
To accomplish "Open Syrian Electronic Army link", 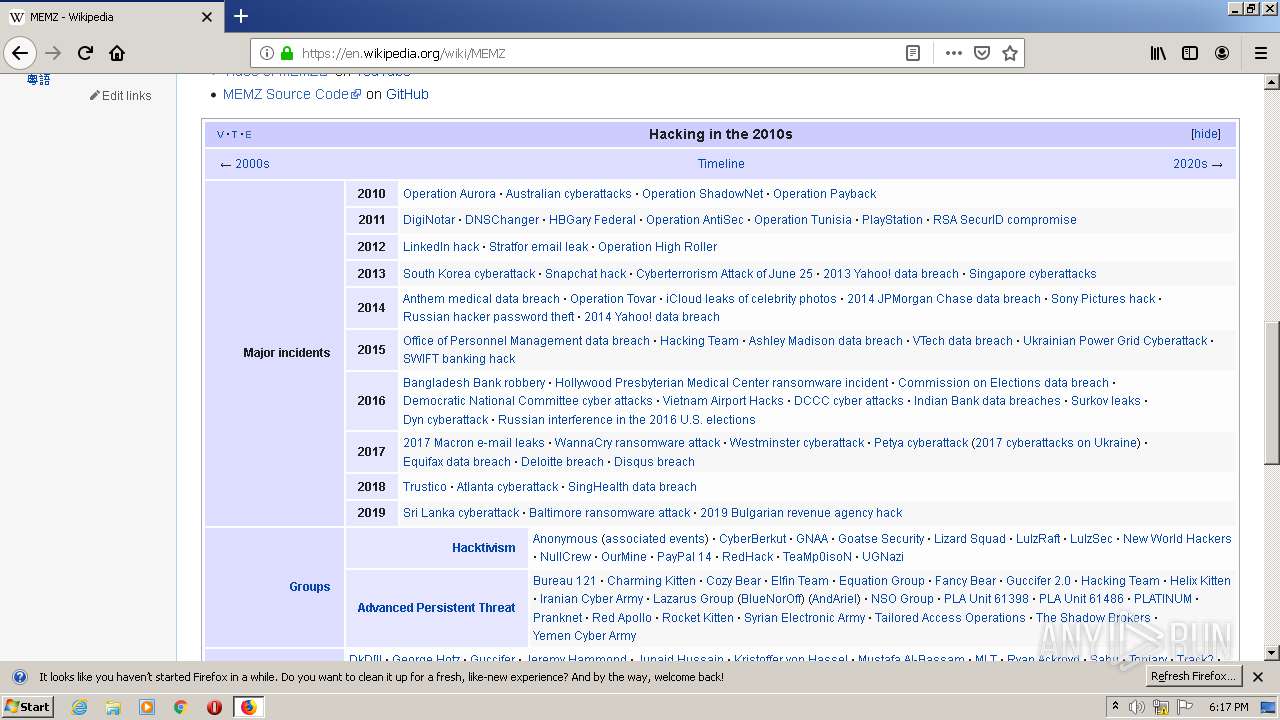I will coord(804,618).
